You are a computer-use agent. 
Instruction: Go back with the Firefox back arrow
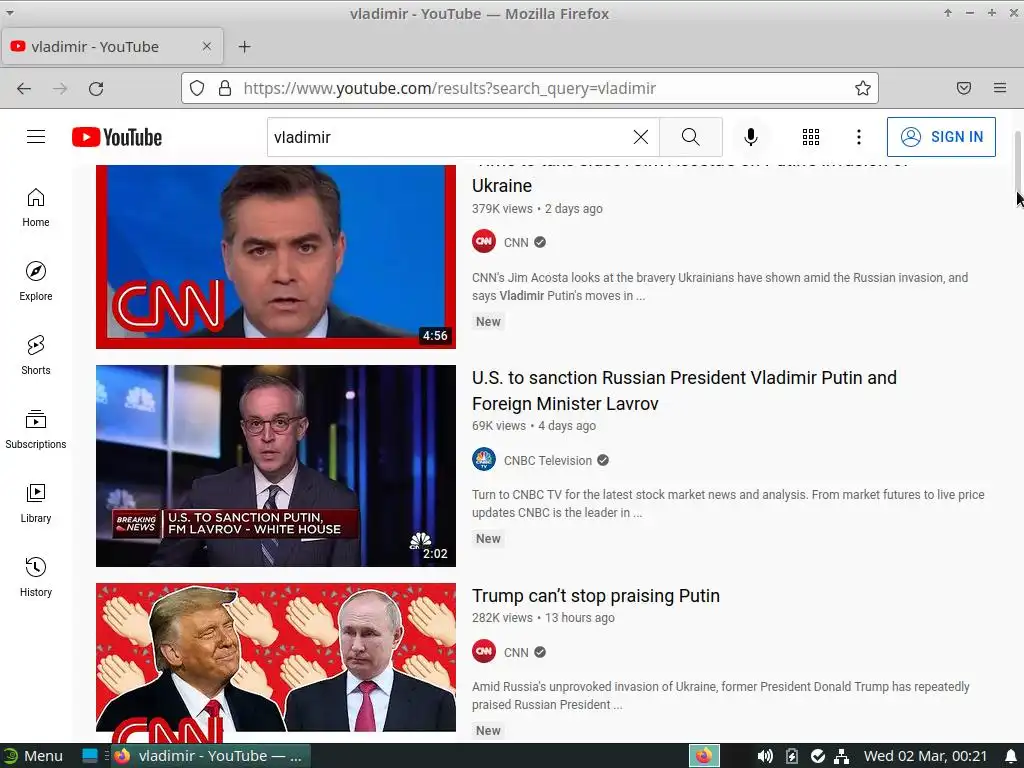(x=24, y=88)
